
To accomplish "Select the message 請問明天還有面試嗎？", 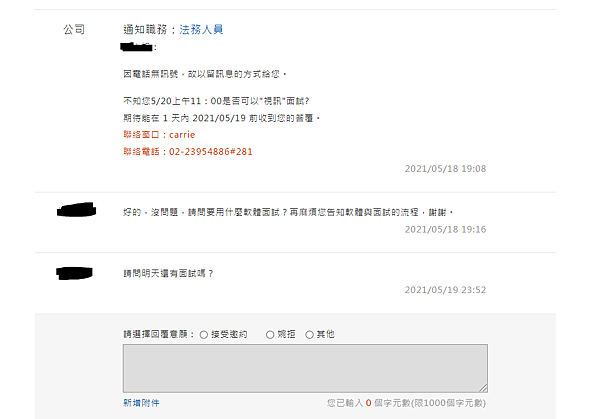I will [168, 273].
